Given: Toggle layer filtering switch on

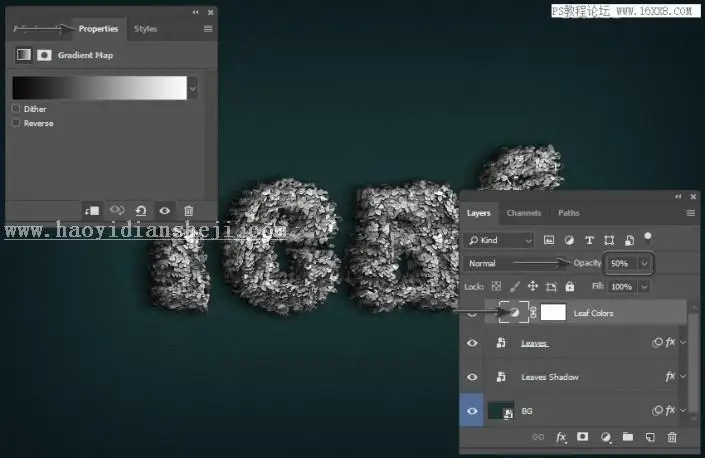Looking at the screenshot, I should click(648, 238).
